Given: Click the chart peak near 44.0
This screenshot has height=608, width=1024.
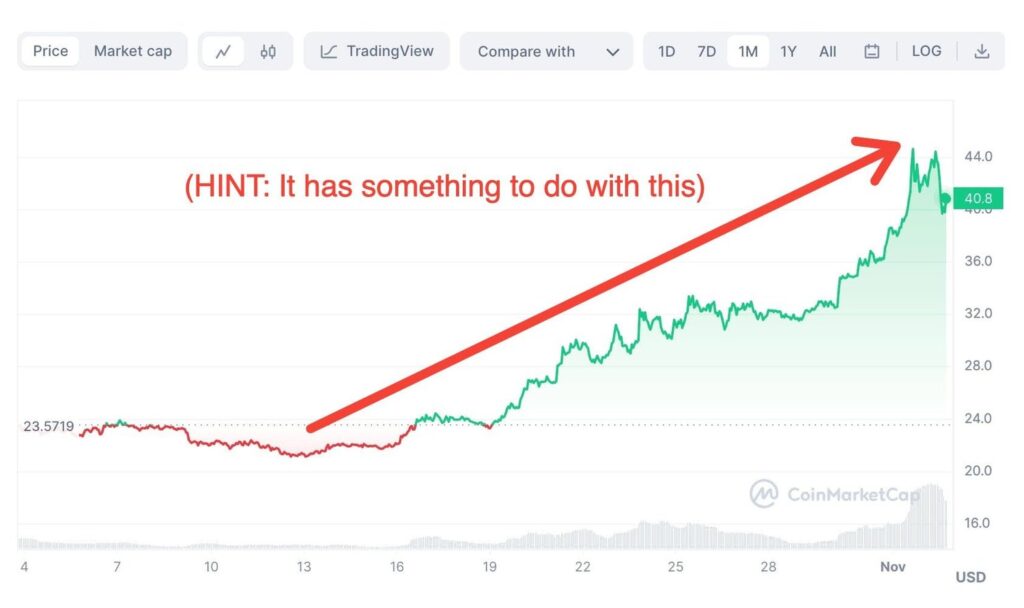Looking at the screenshot, I should [x=912, y=150].
